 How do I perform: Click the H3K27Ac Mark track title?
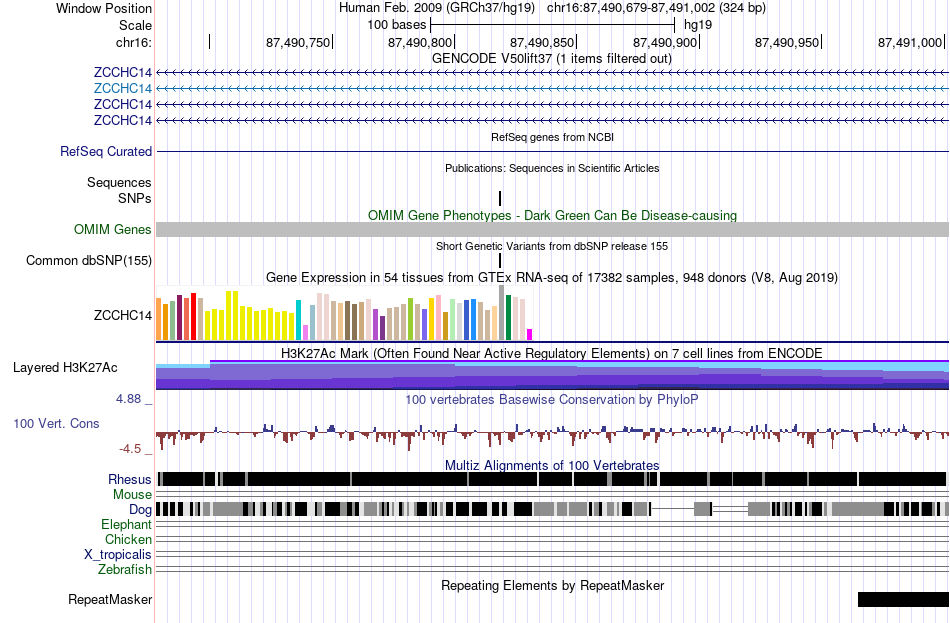coord(552,353)
